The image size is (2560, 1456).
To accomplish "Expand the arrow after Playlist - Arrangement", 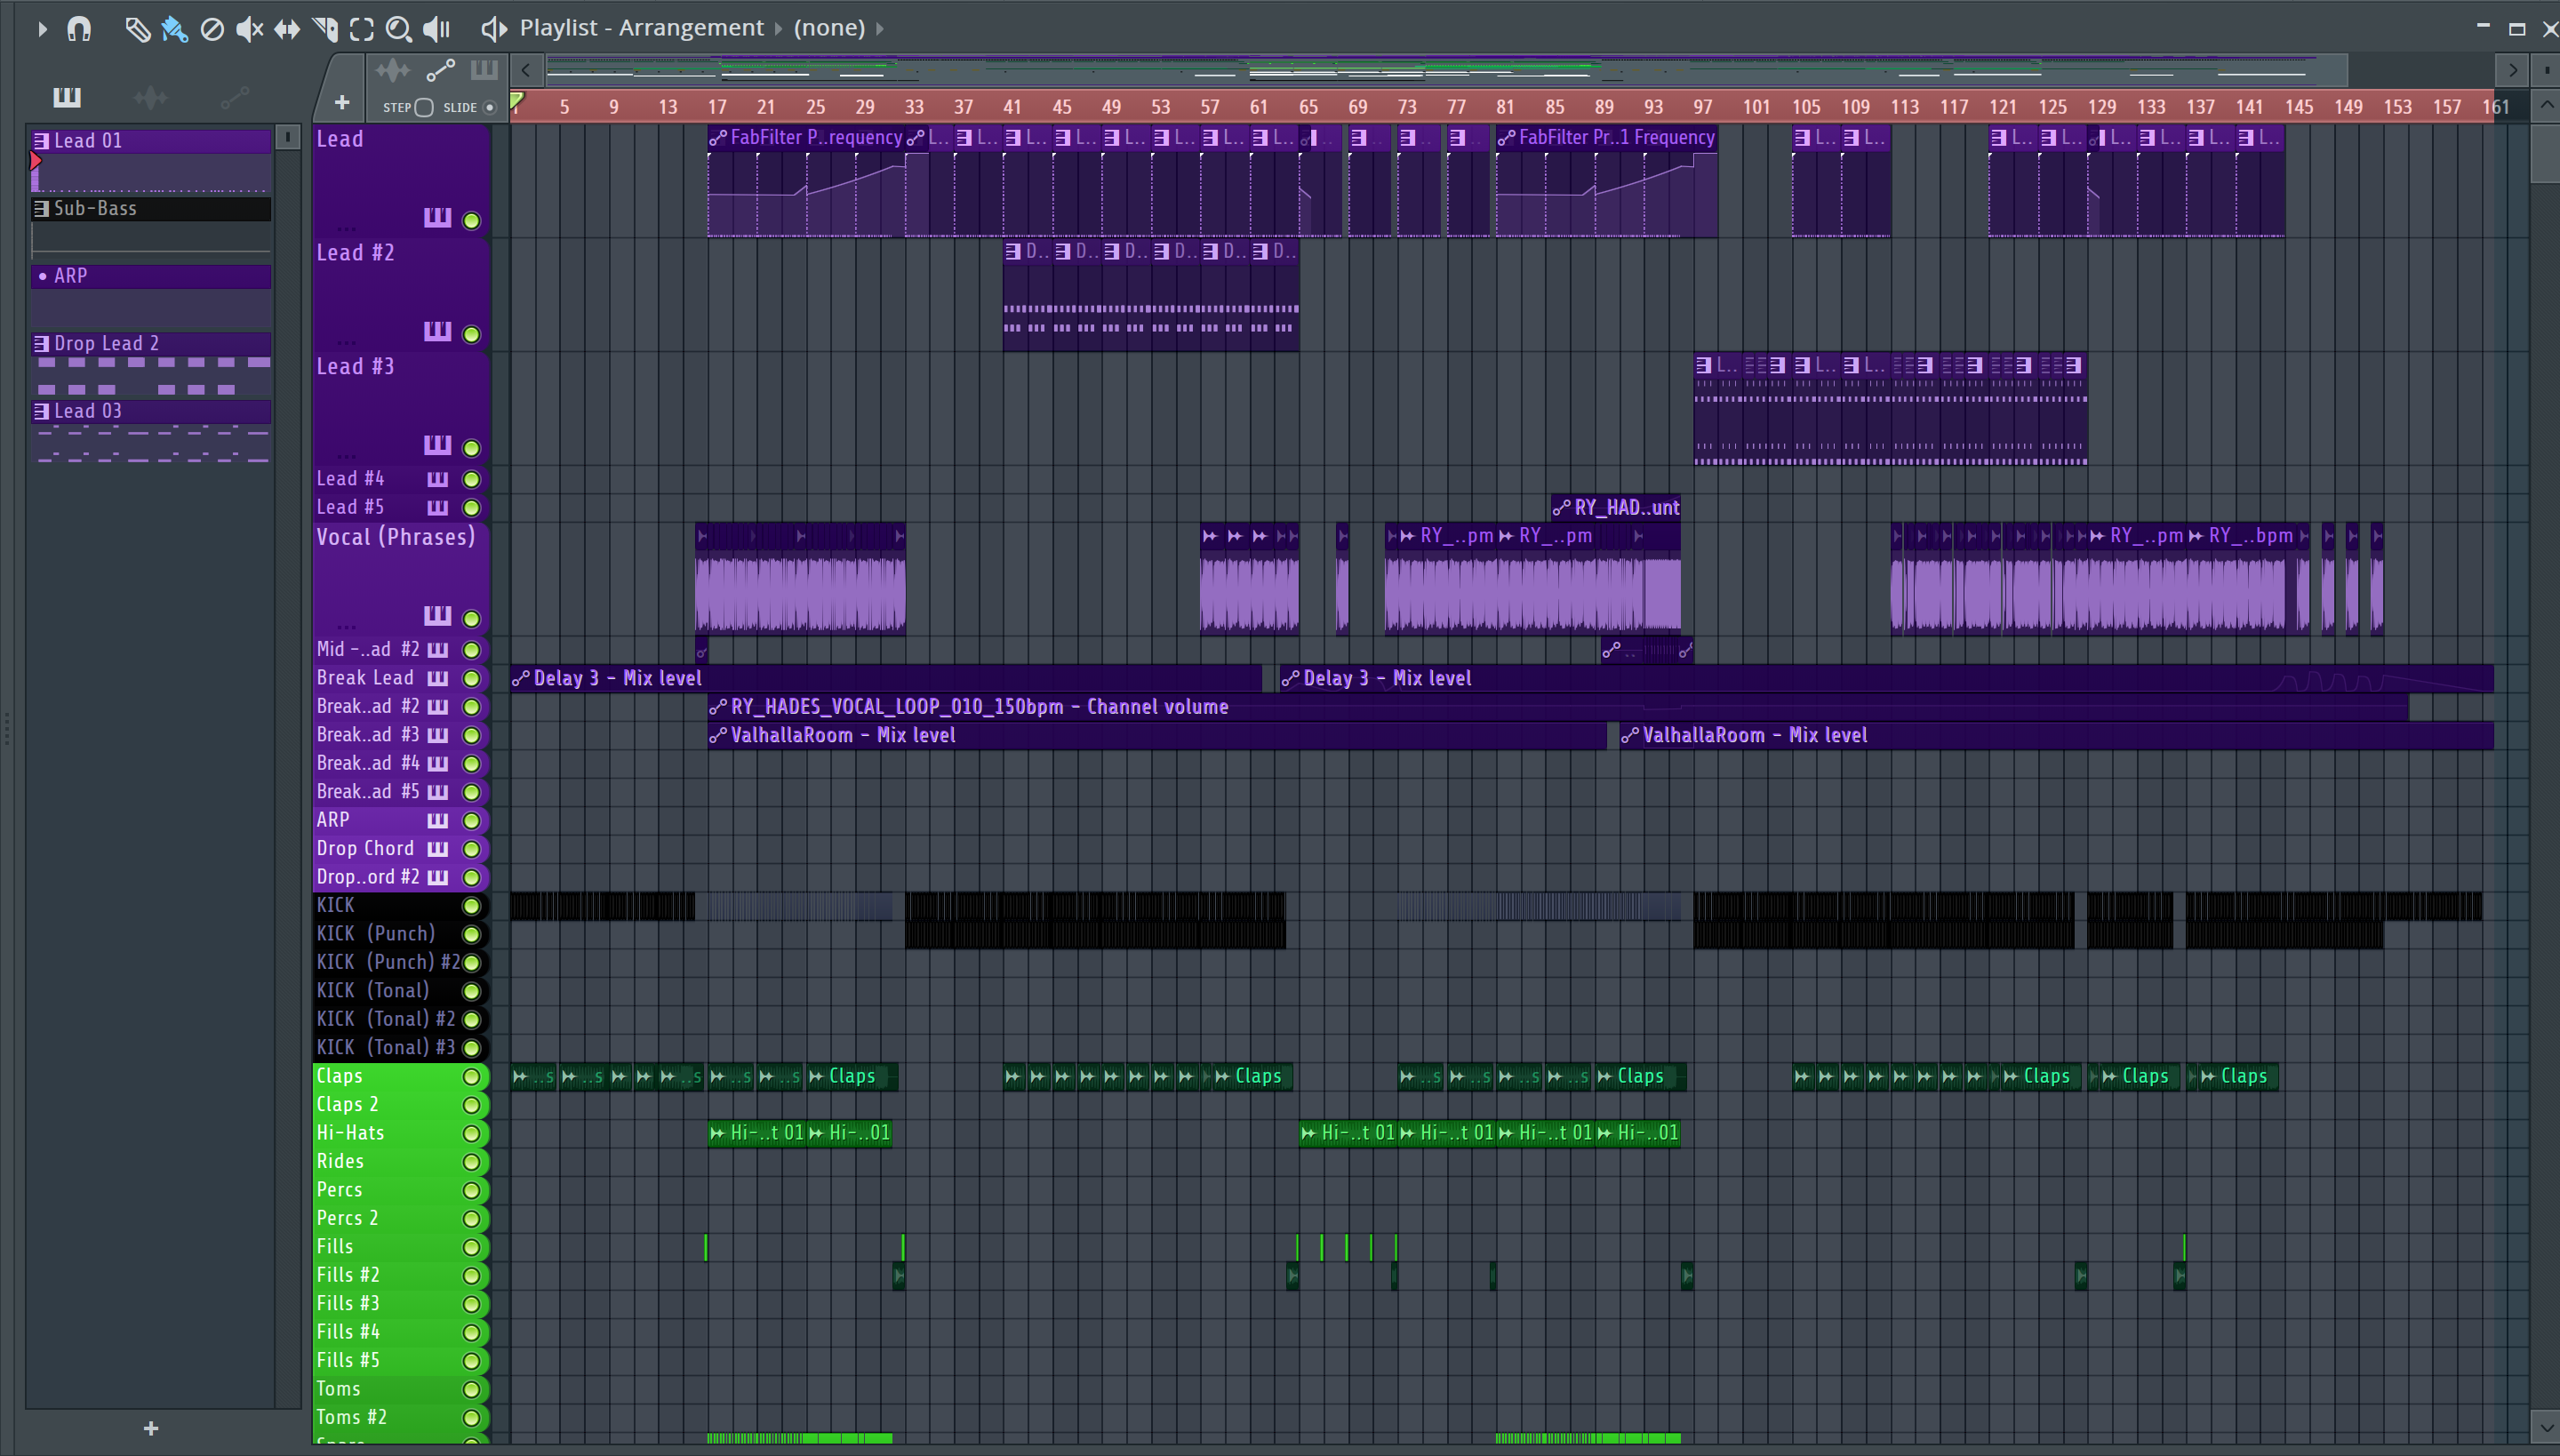I will [x=778, y=28].
